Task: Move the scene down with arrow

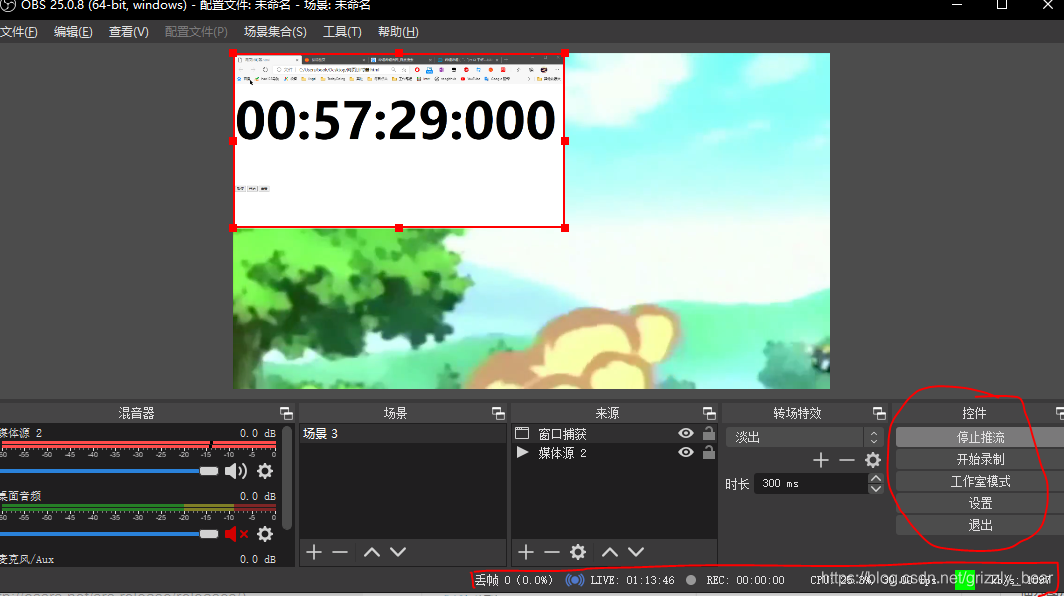Action: [398, 552]
